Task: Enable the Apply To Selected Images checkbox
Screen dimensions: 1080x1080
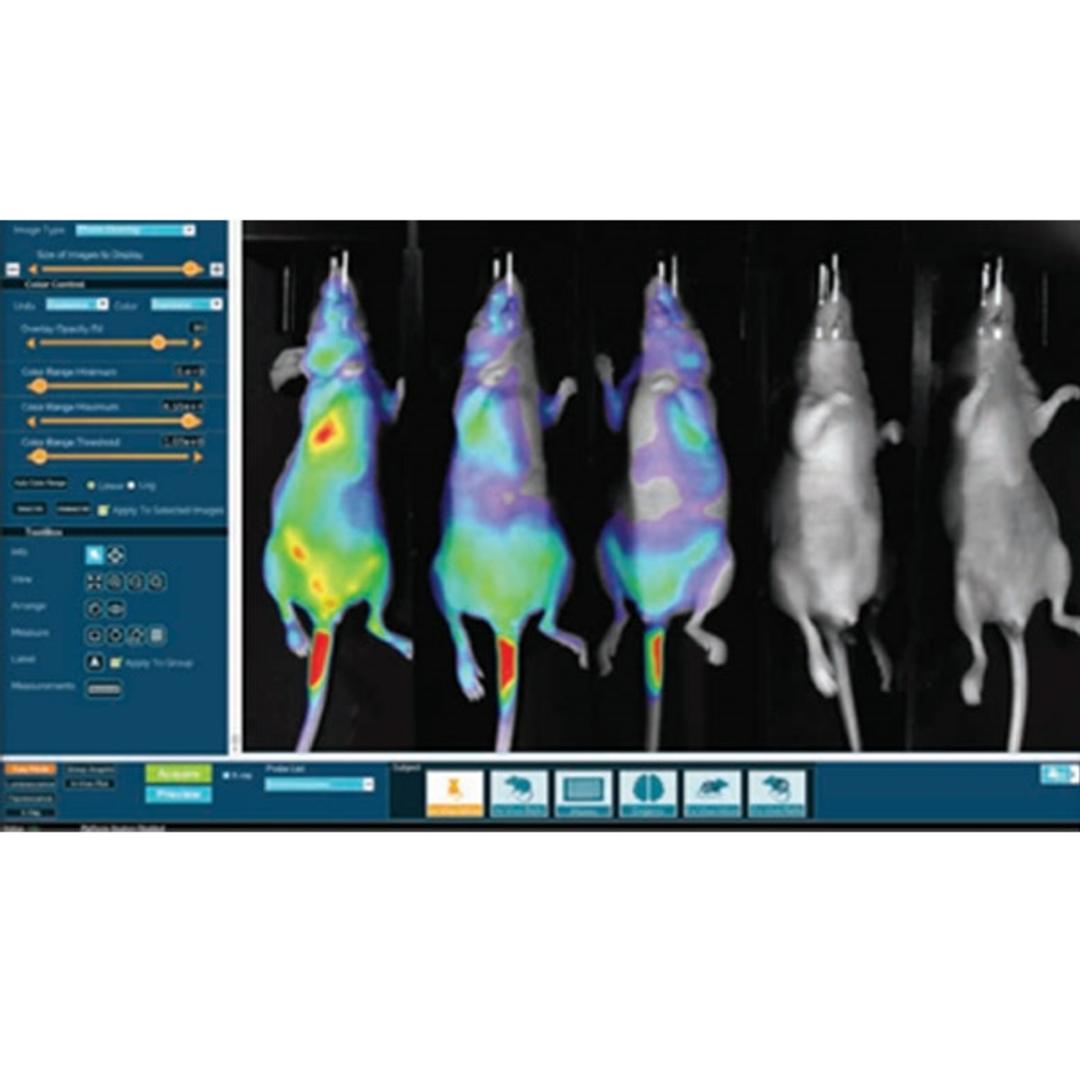Action: [103, 510]
